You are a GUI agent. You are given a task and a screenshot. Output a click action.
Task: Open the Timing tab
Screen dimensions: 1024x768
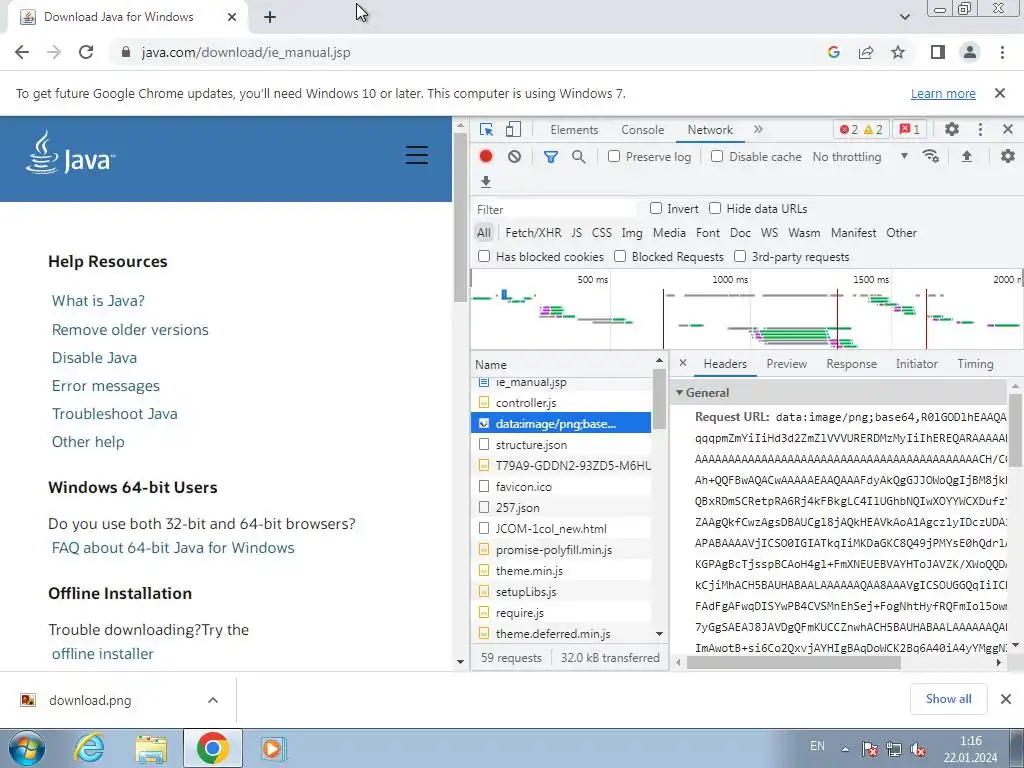point(975,364)
